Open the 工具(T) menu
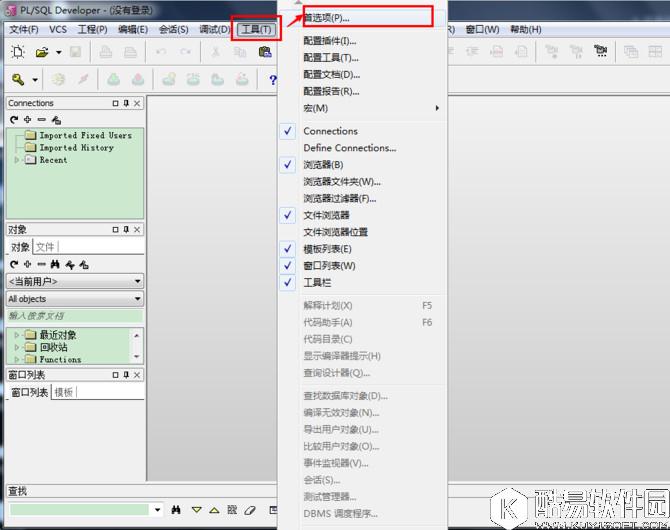 pyautogui.click(x=256, y=29)
